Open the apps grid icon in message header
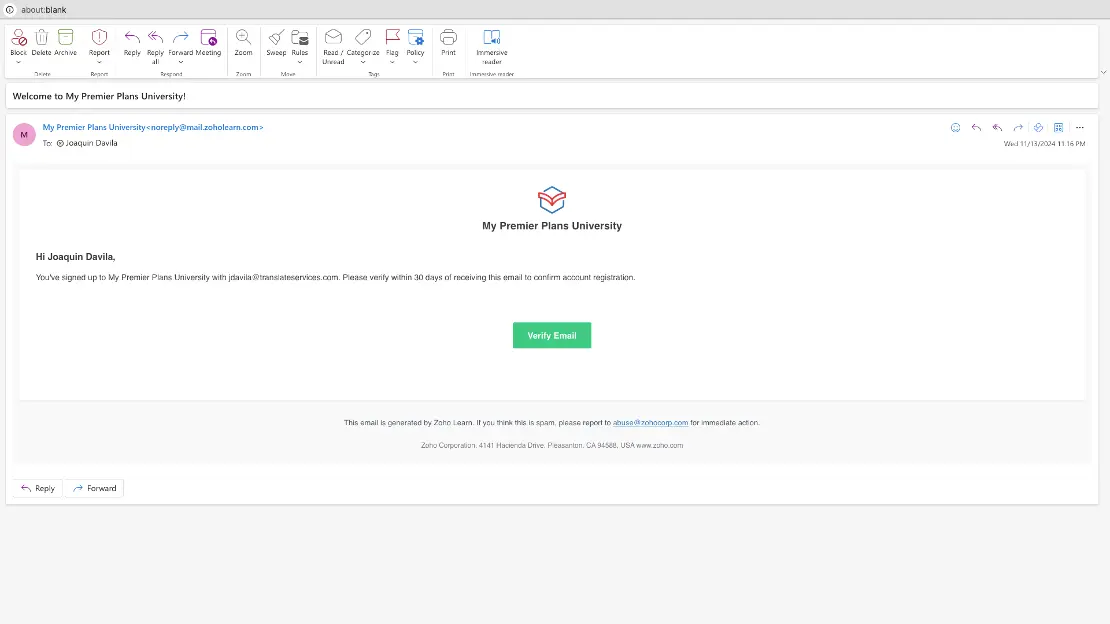 tap(1058, 127)
